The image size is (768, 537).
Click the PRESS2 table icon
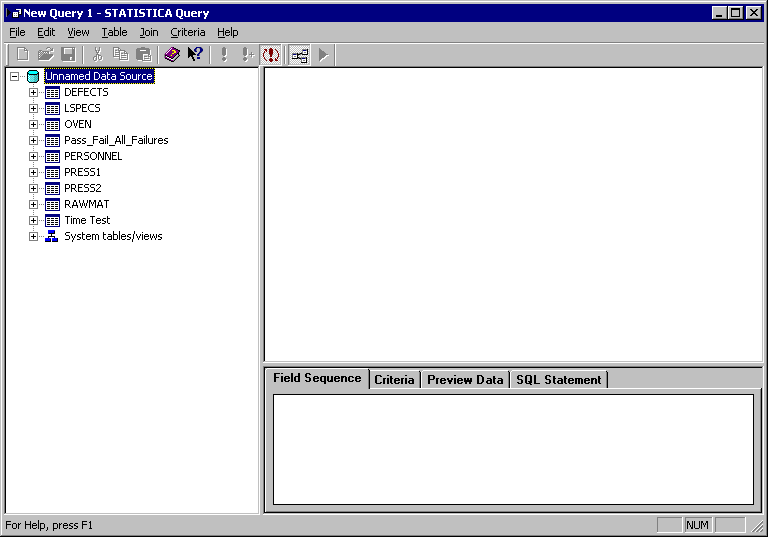tap(52, 189)
